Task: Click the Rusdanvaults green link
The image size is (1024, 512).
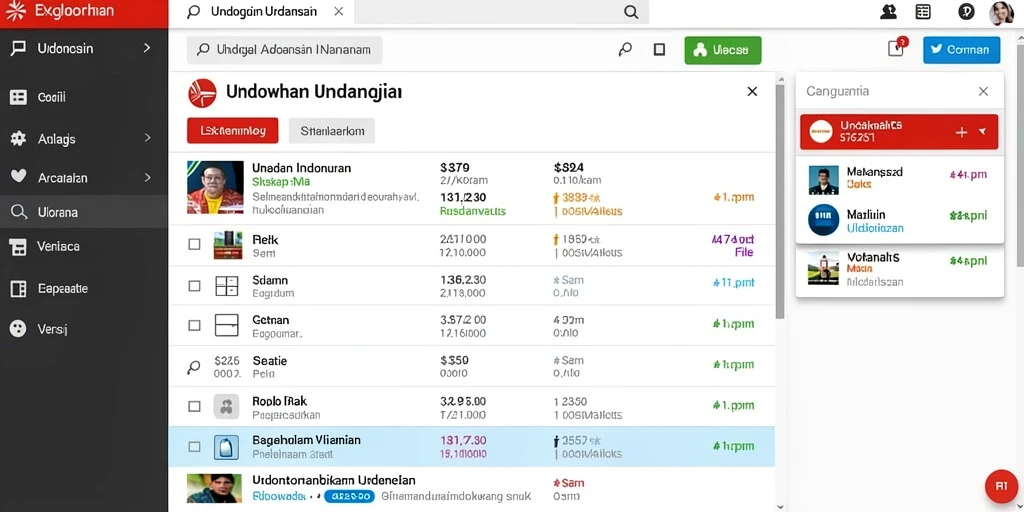Action: (x=473, y=212)
